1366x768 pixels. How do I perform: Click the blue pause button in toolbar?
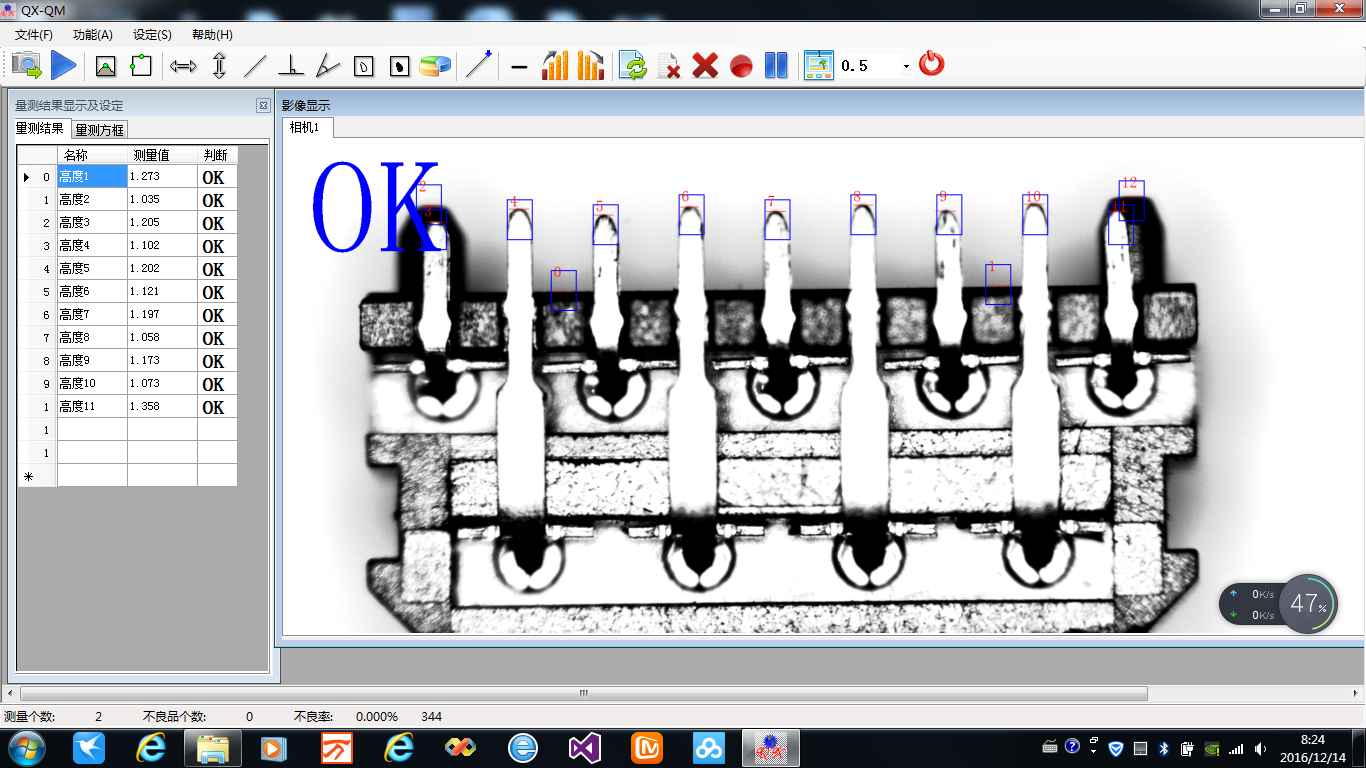[776, 66]
